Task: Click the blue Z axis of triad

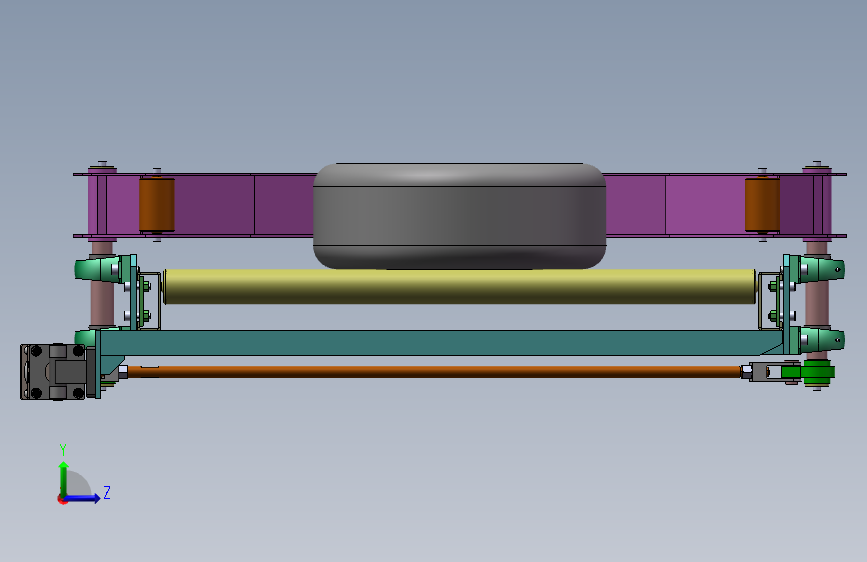Action: click(x=83, y=498)
